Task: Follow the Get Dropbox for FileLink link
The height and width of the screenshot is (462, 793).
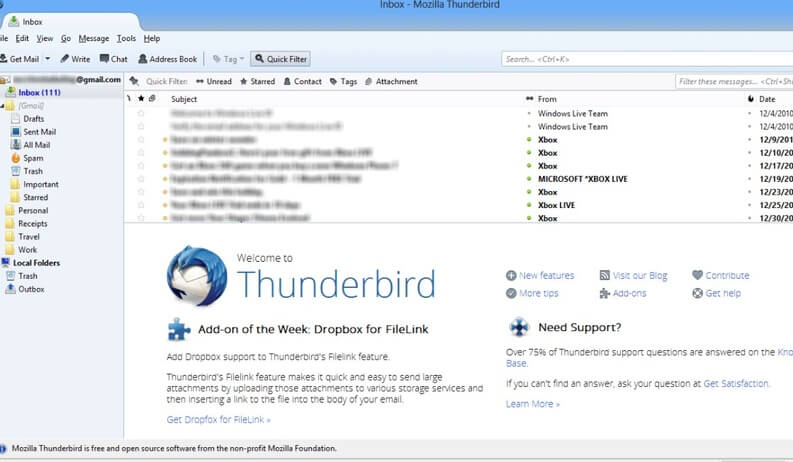Action: (x=218, y=420)
